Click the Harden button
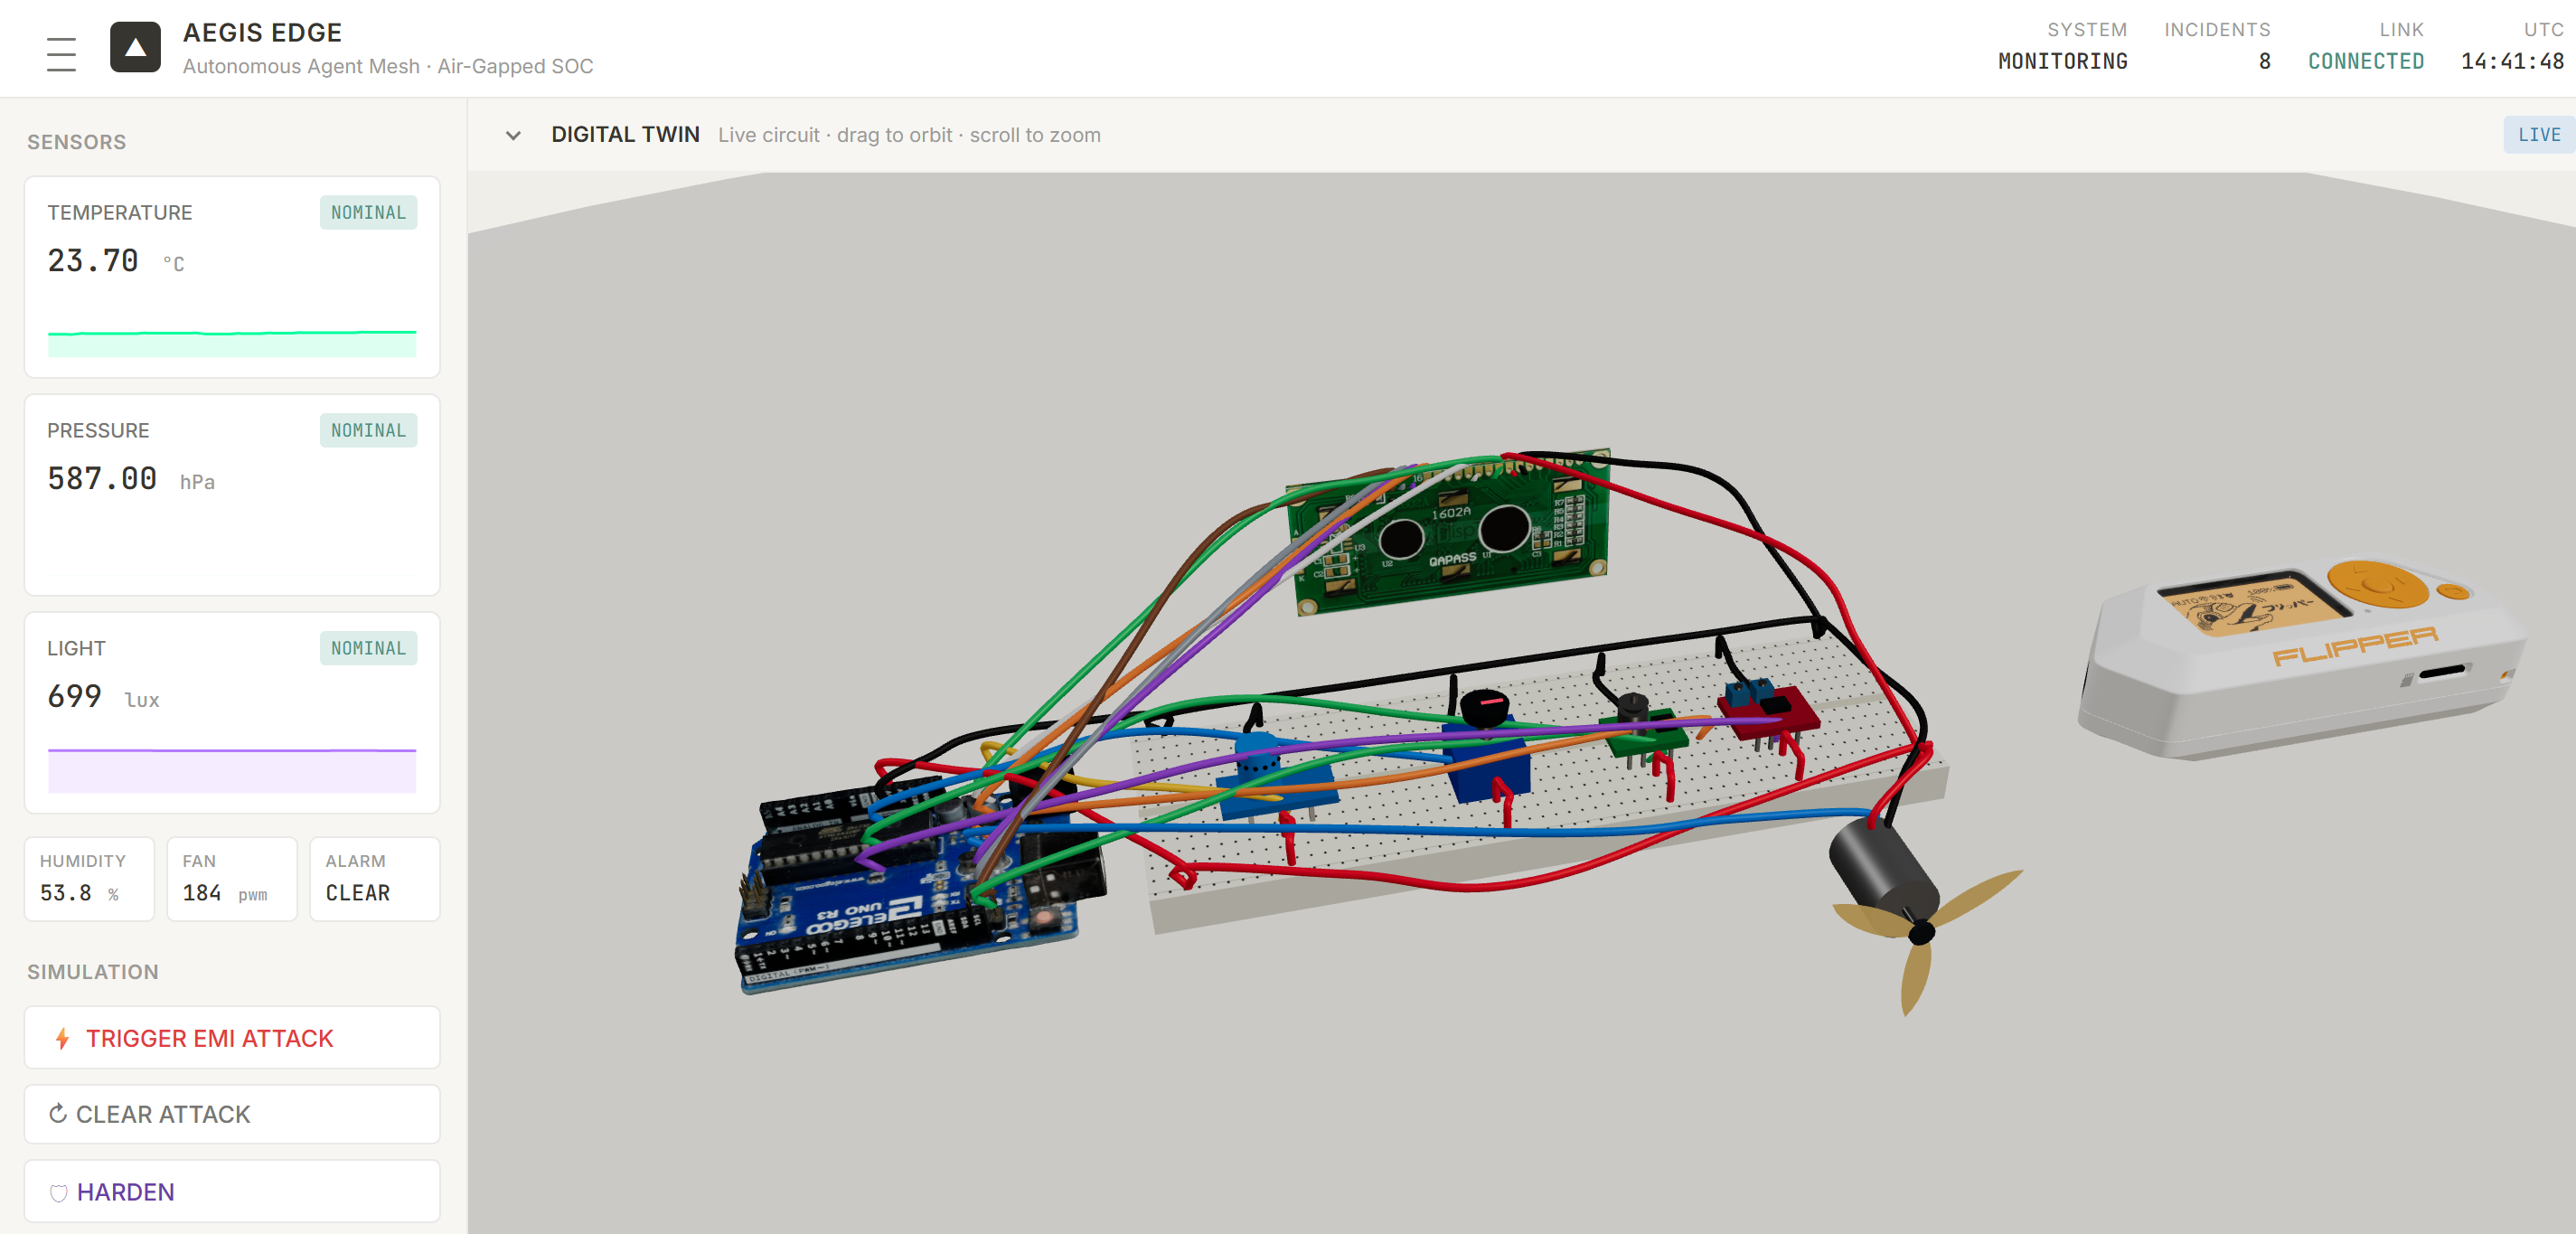Screen dimensions: 2576x1234 click(x=232, y=1192)
